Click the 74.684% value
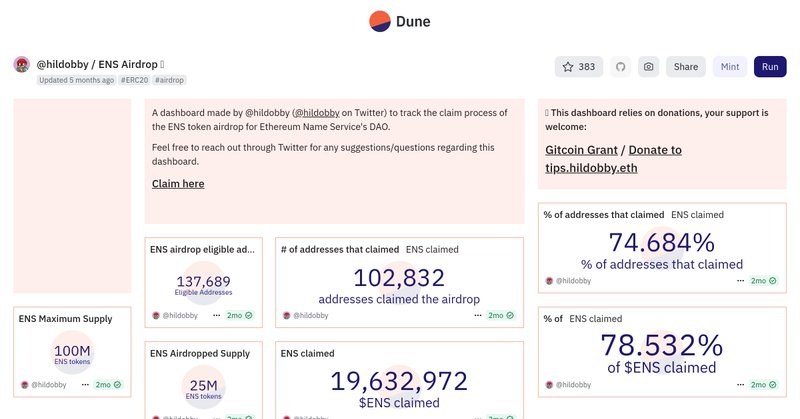This screenshot has height=419, width=800. (662, 242)
